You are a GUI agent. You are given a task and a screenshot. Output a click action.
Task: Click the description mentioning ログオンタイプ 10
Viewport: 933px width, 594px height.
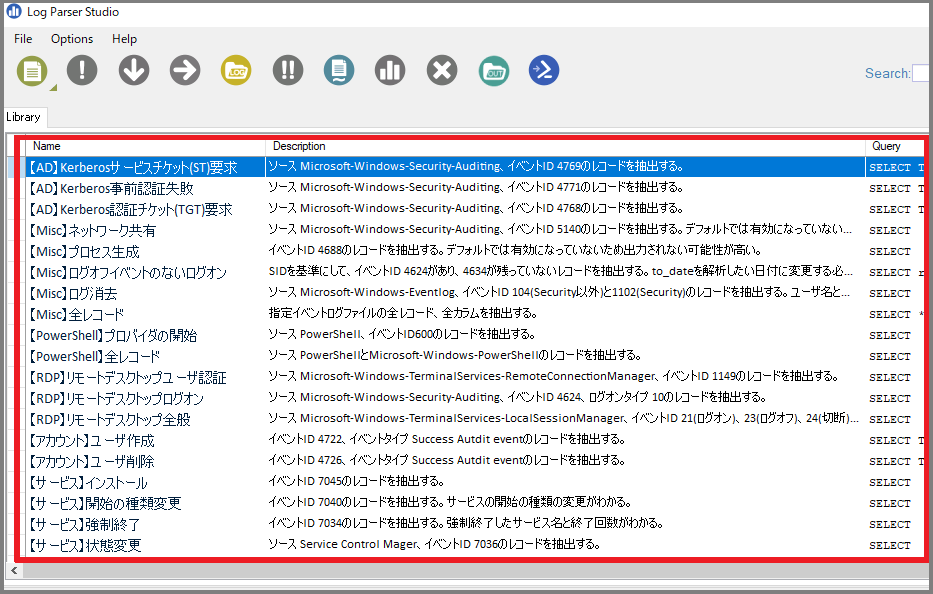pyautogui.click(x=517, y=397)
